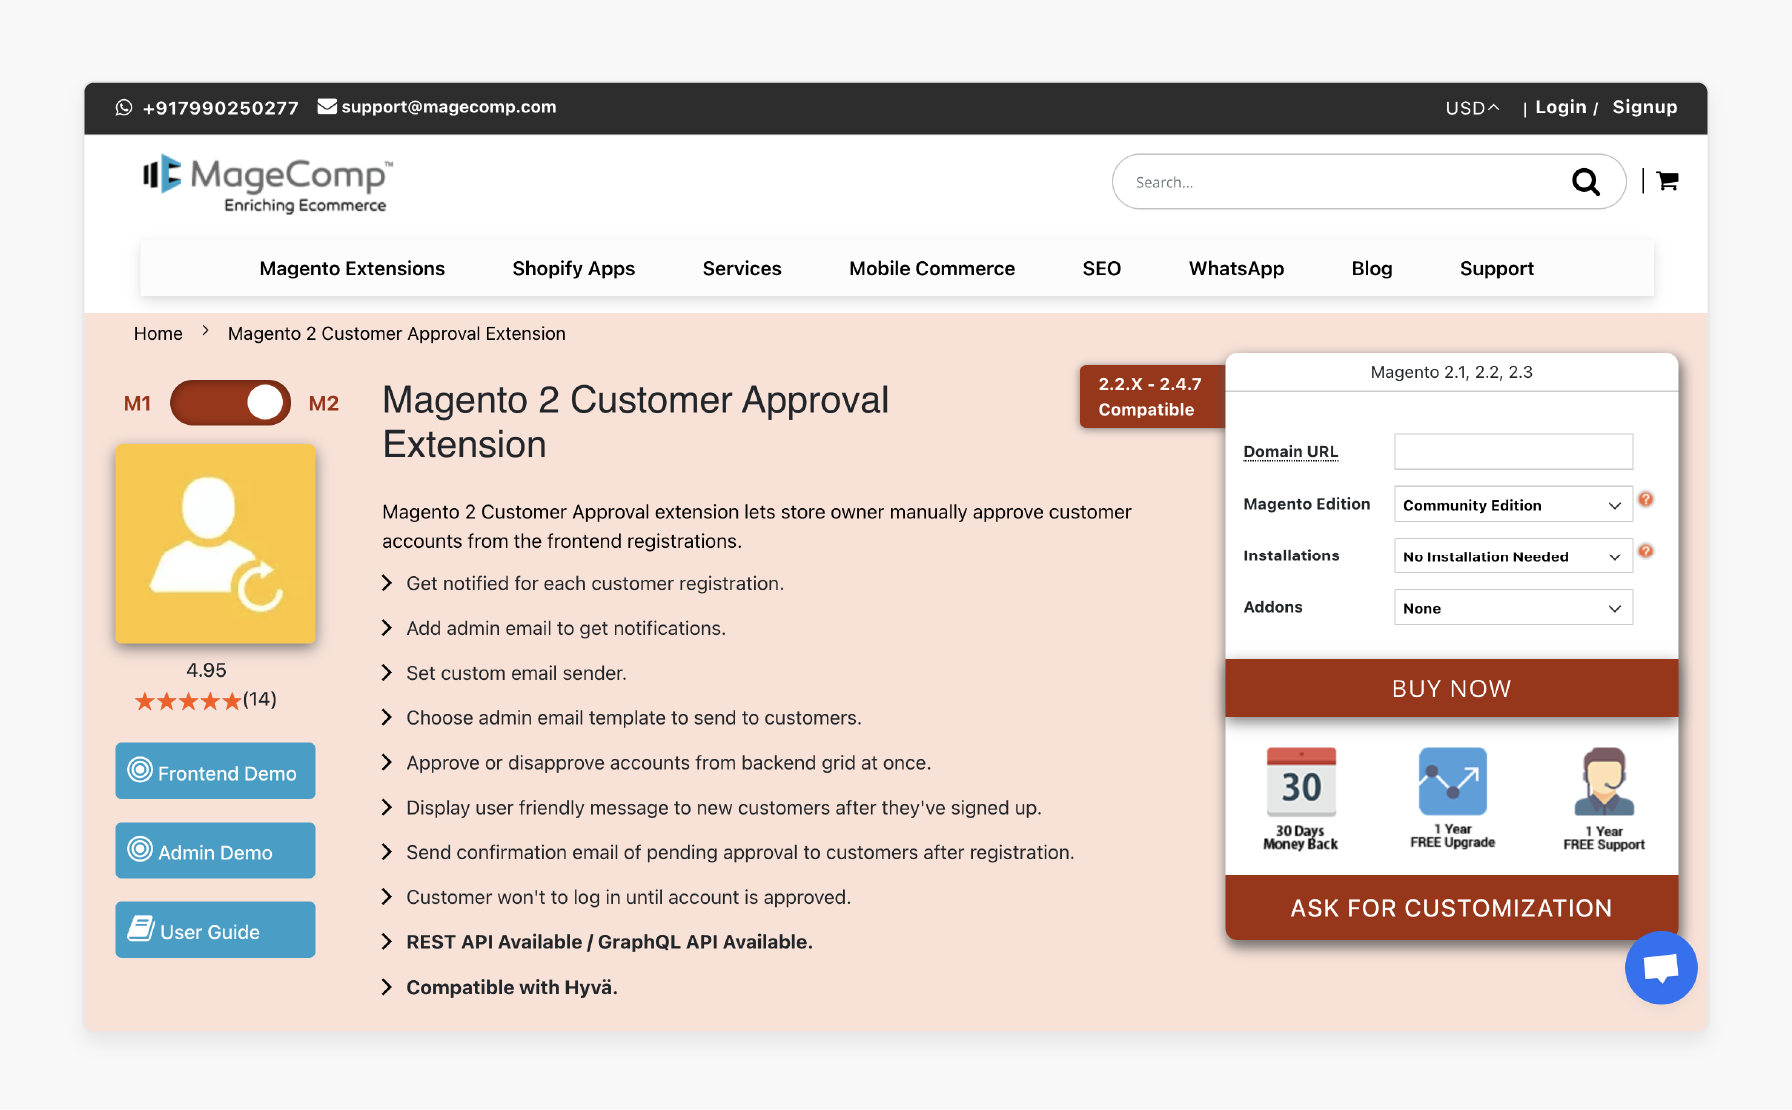
Task: Click ASK FOR CUSTOMIZATION button
Action: 1452,908
